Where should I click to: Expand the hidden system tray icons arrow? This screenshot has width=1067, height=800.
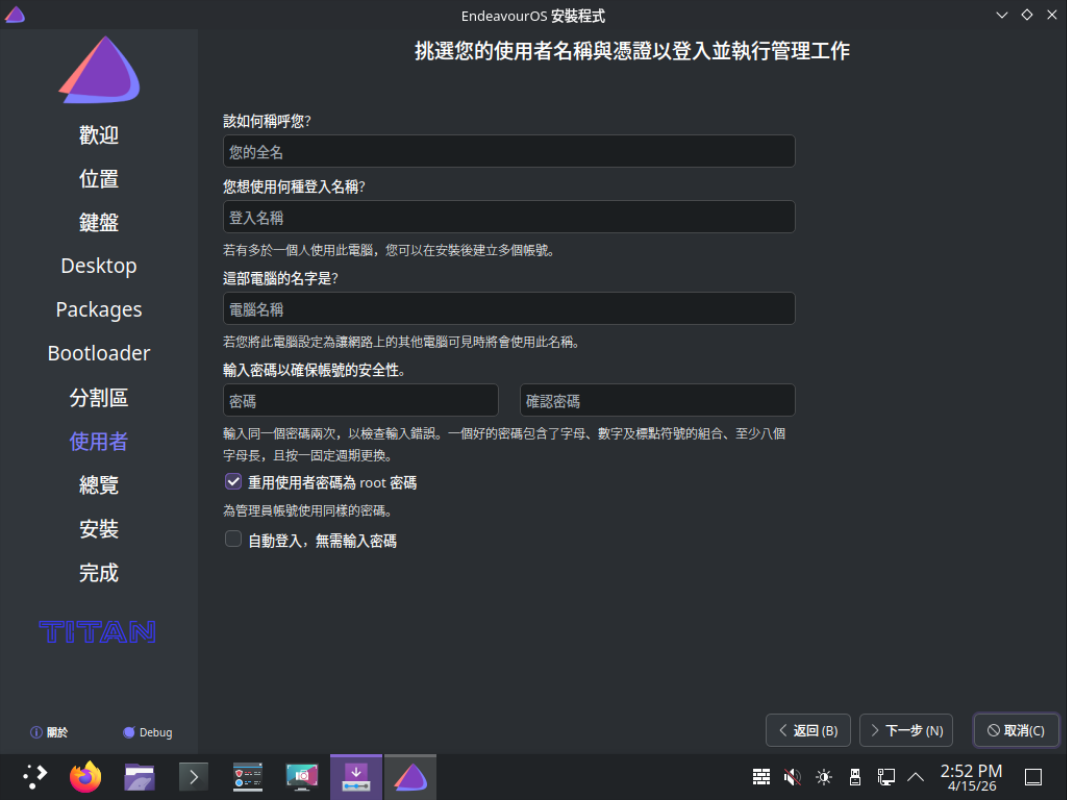(915, 777)
